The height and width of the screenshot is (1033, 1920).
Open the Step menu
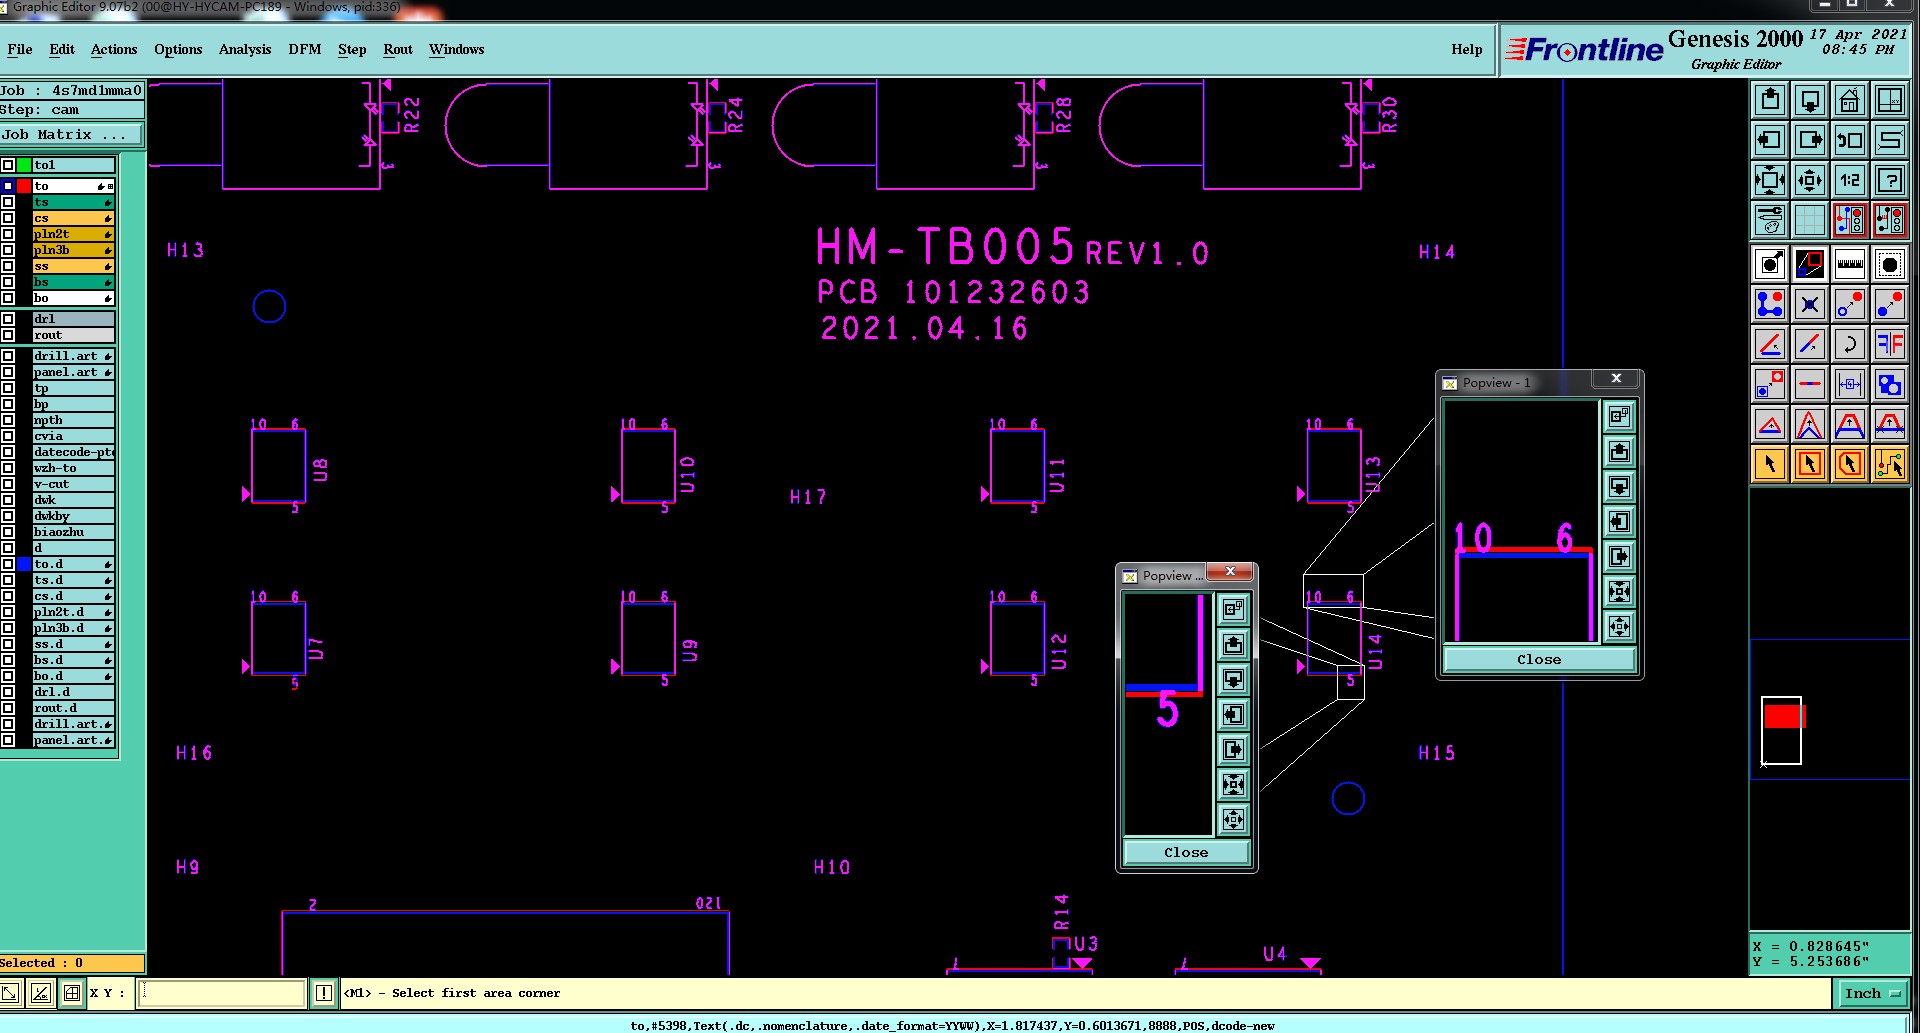coord(352,49)
